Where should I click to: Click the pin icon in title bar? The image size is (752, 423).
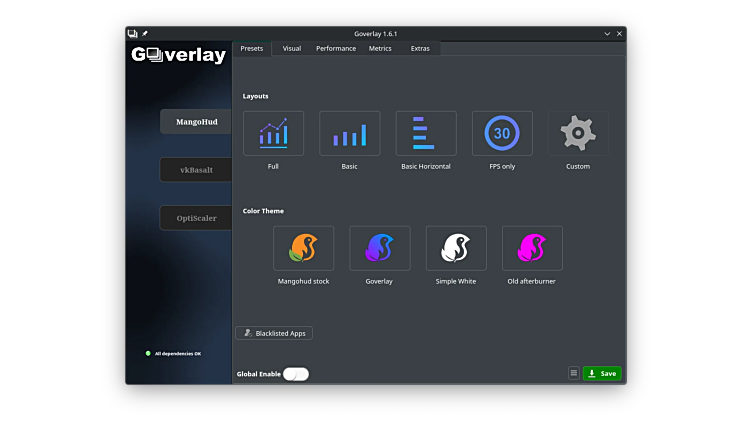[x=145, y=33]
